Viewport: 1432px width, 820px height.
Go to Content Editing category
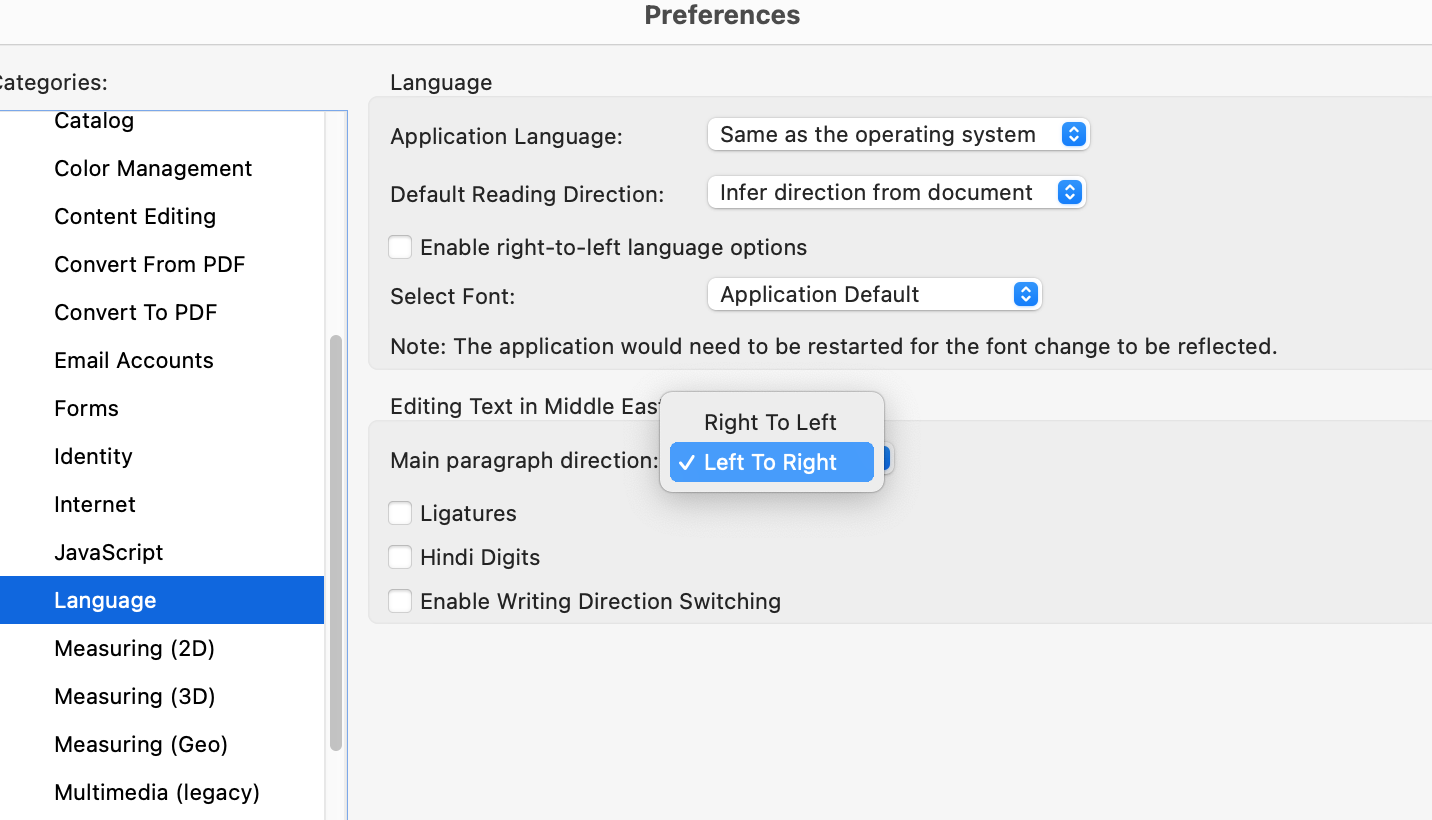(135, 216)
